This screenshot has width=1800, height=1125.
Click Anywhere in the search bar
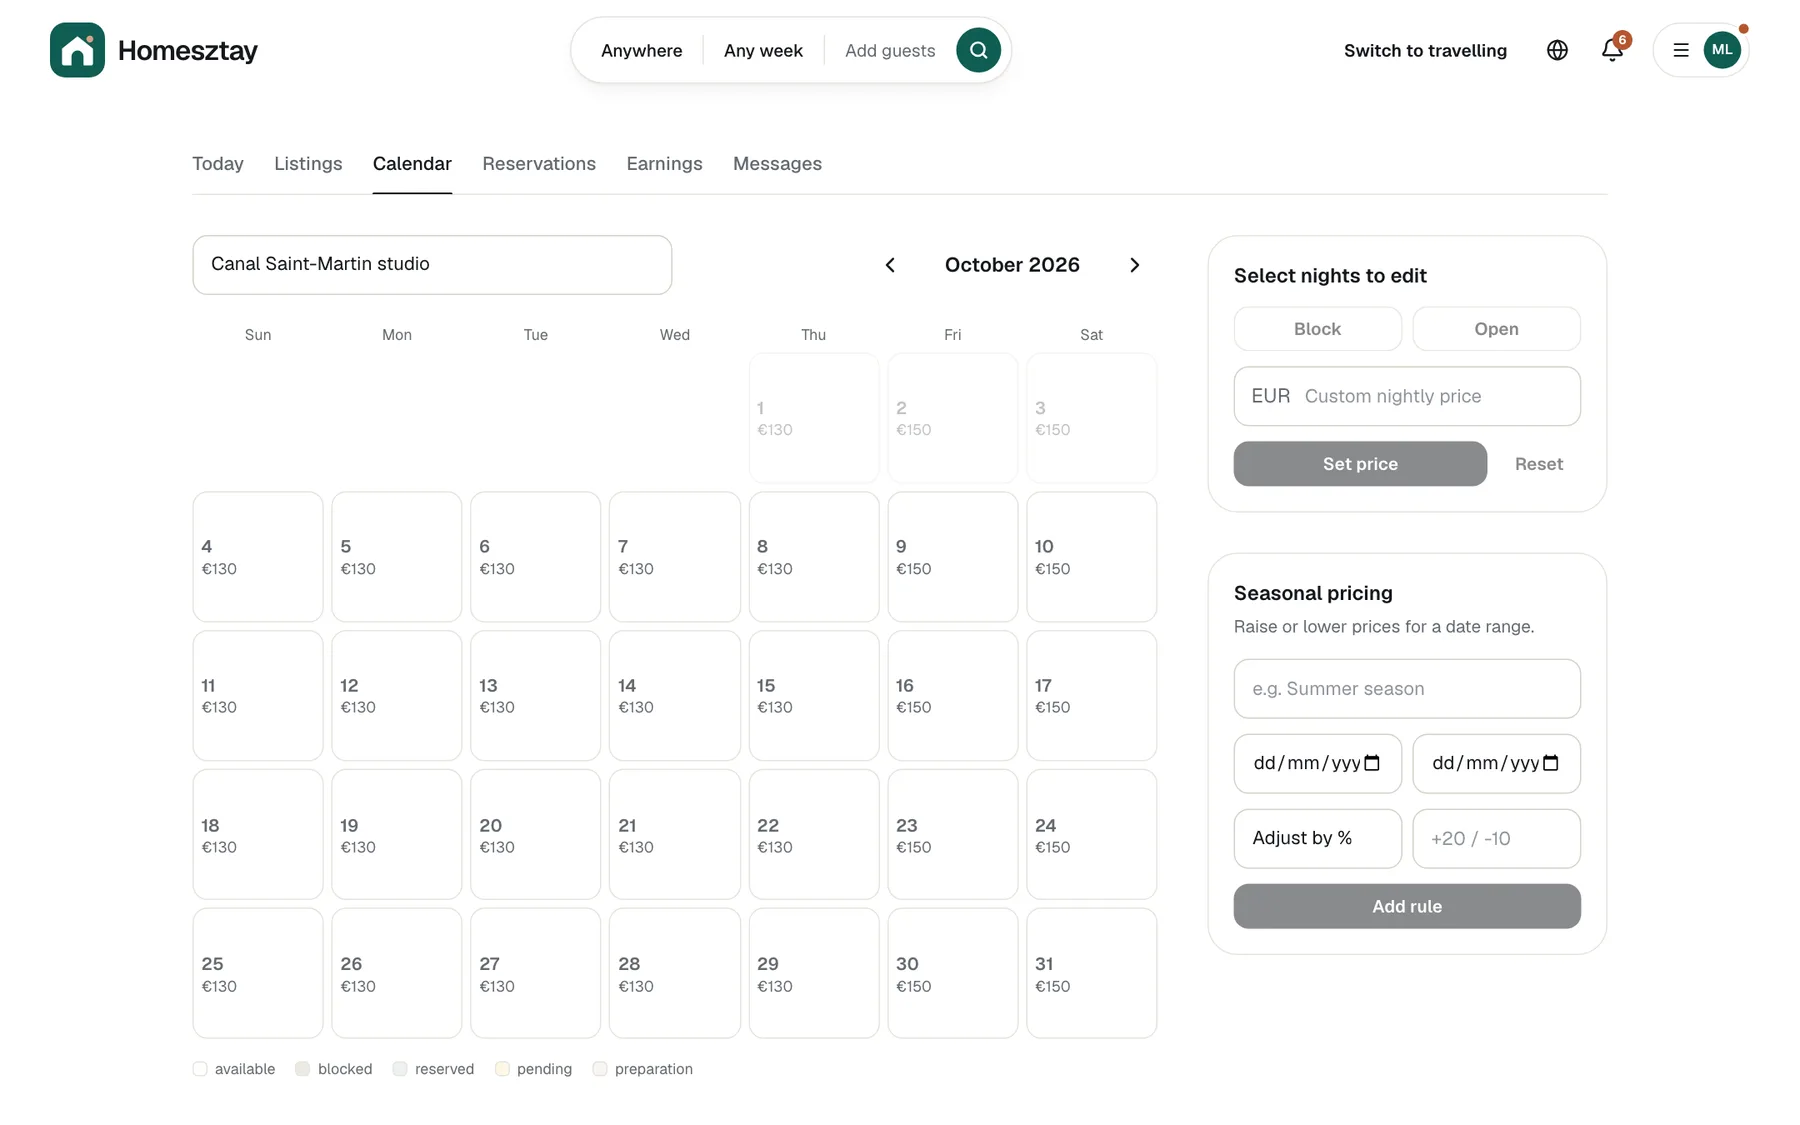coord(641,50)
